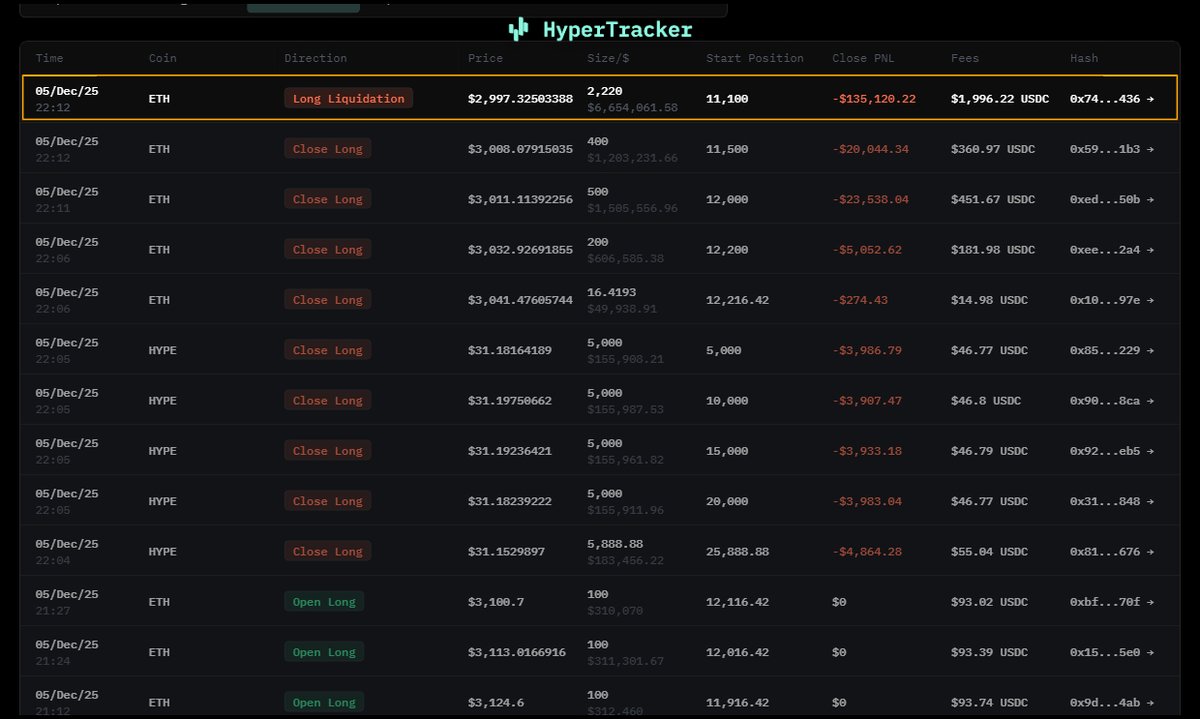The image size is (1200, 719).
Task: Click the Long Liquidation badge
Action: click(x=348, y=99)
